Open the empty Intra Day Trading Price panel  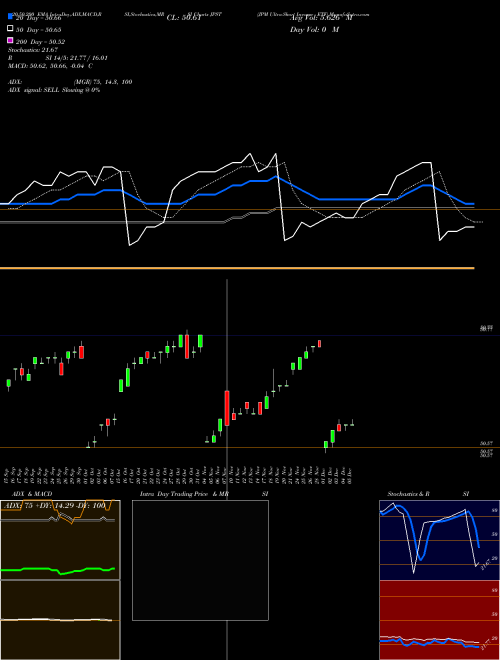pos(200,560)
